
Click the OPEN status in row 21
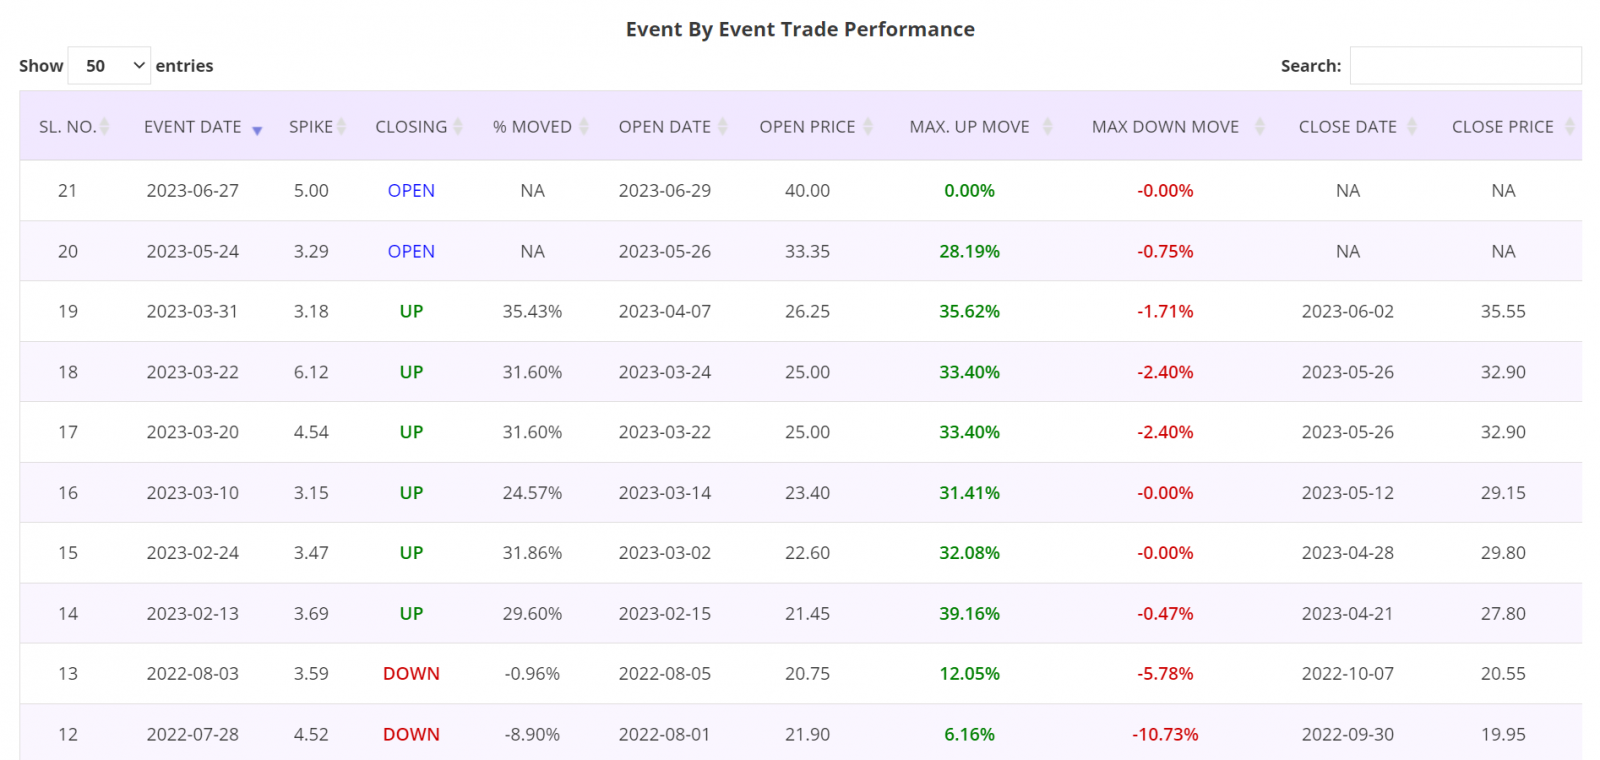coord(411,191)
